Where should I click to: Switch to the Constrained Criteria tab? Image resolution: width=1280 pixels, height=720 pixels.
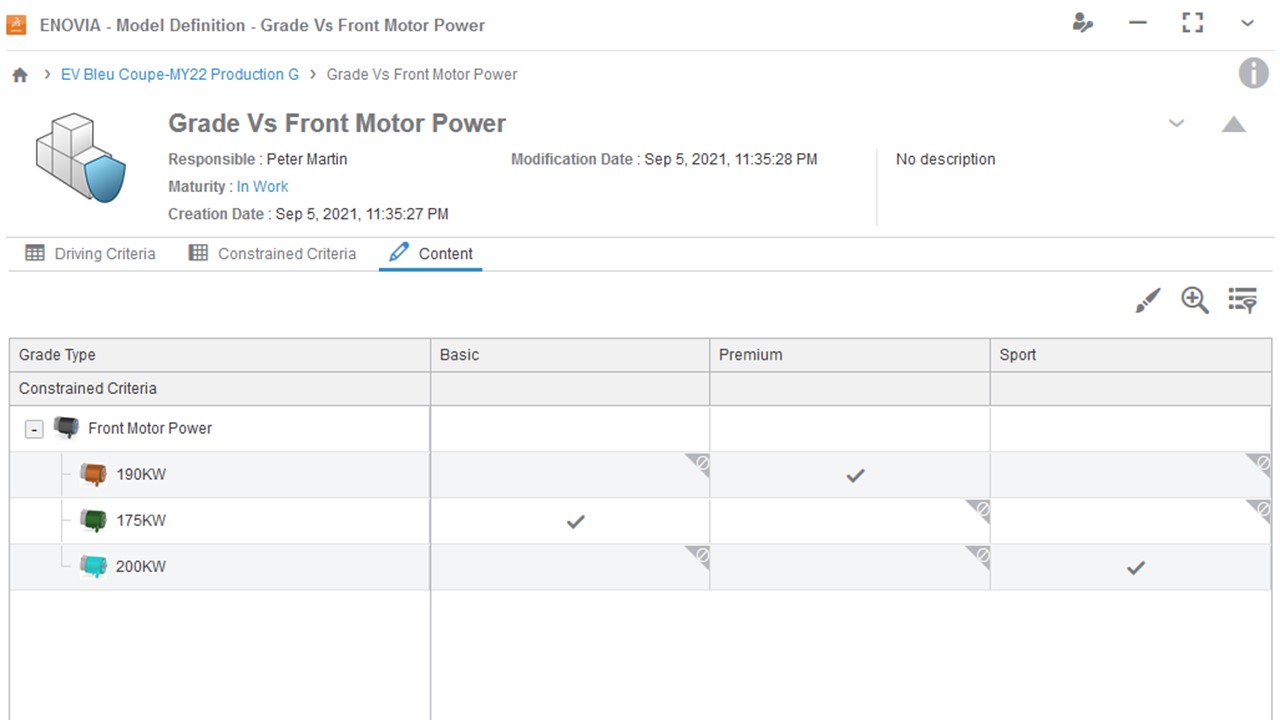272,254
